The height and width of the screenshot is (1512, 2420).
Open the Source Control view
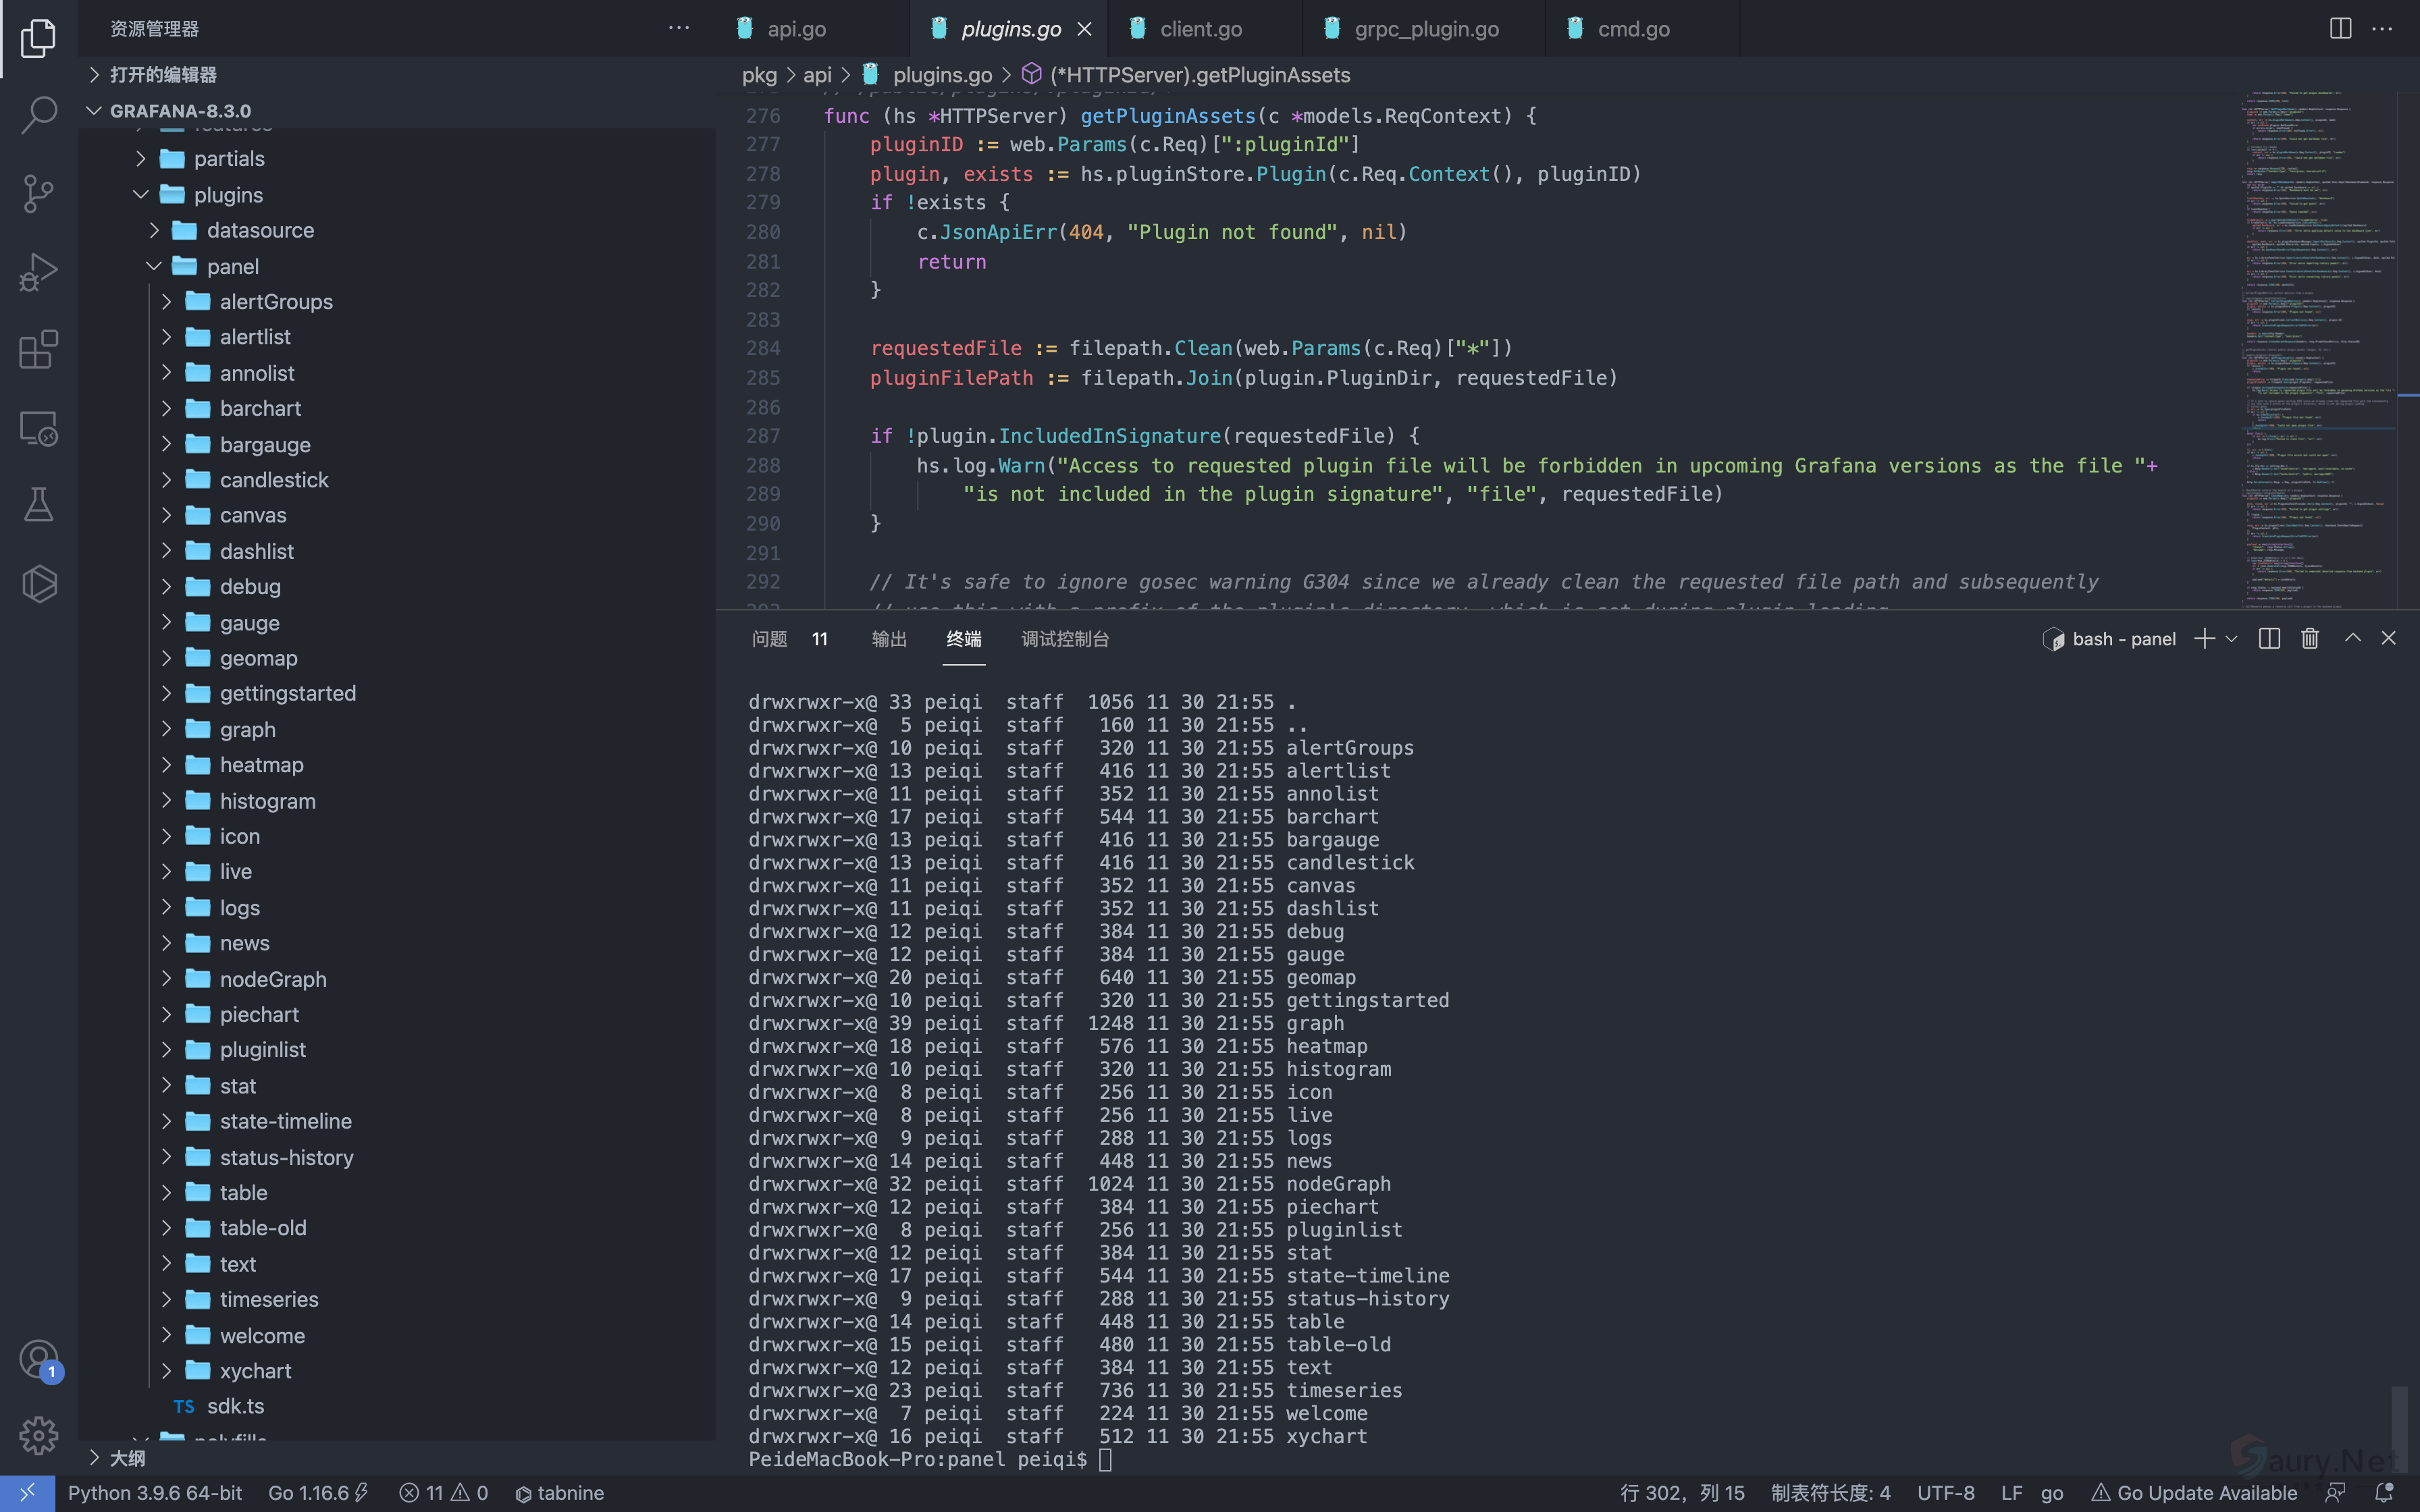coord(38,193)
